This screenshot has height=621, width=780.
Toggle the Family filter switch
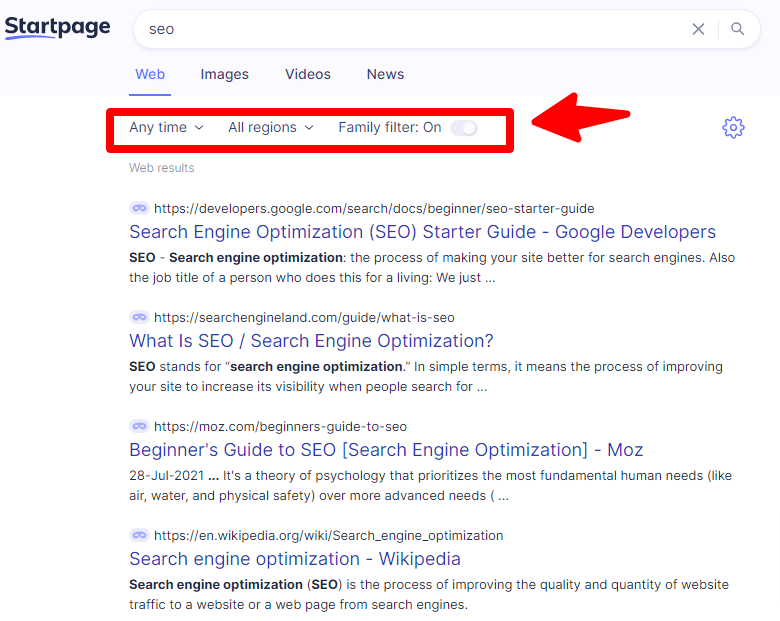point(464,128)
